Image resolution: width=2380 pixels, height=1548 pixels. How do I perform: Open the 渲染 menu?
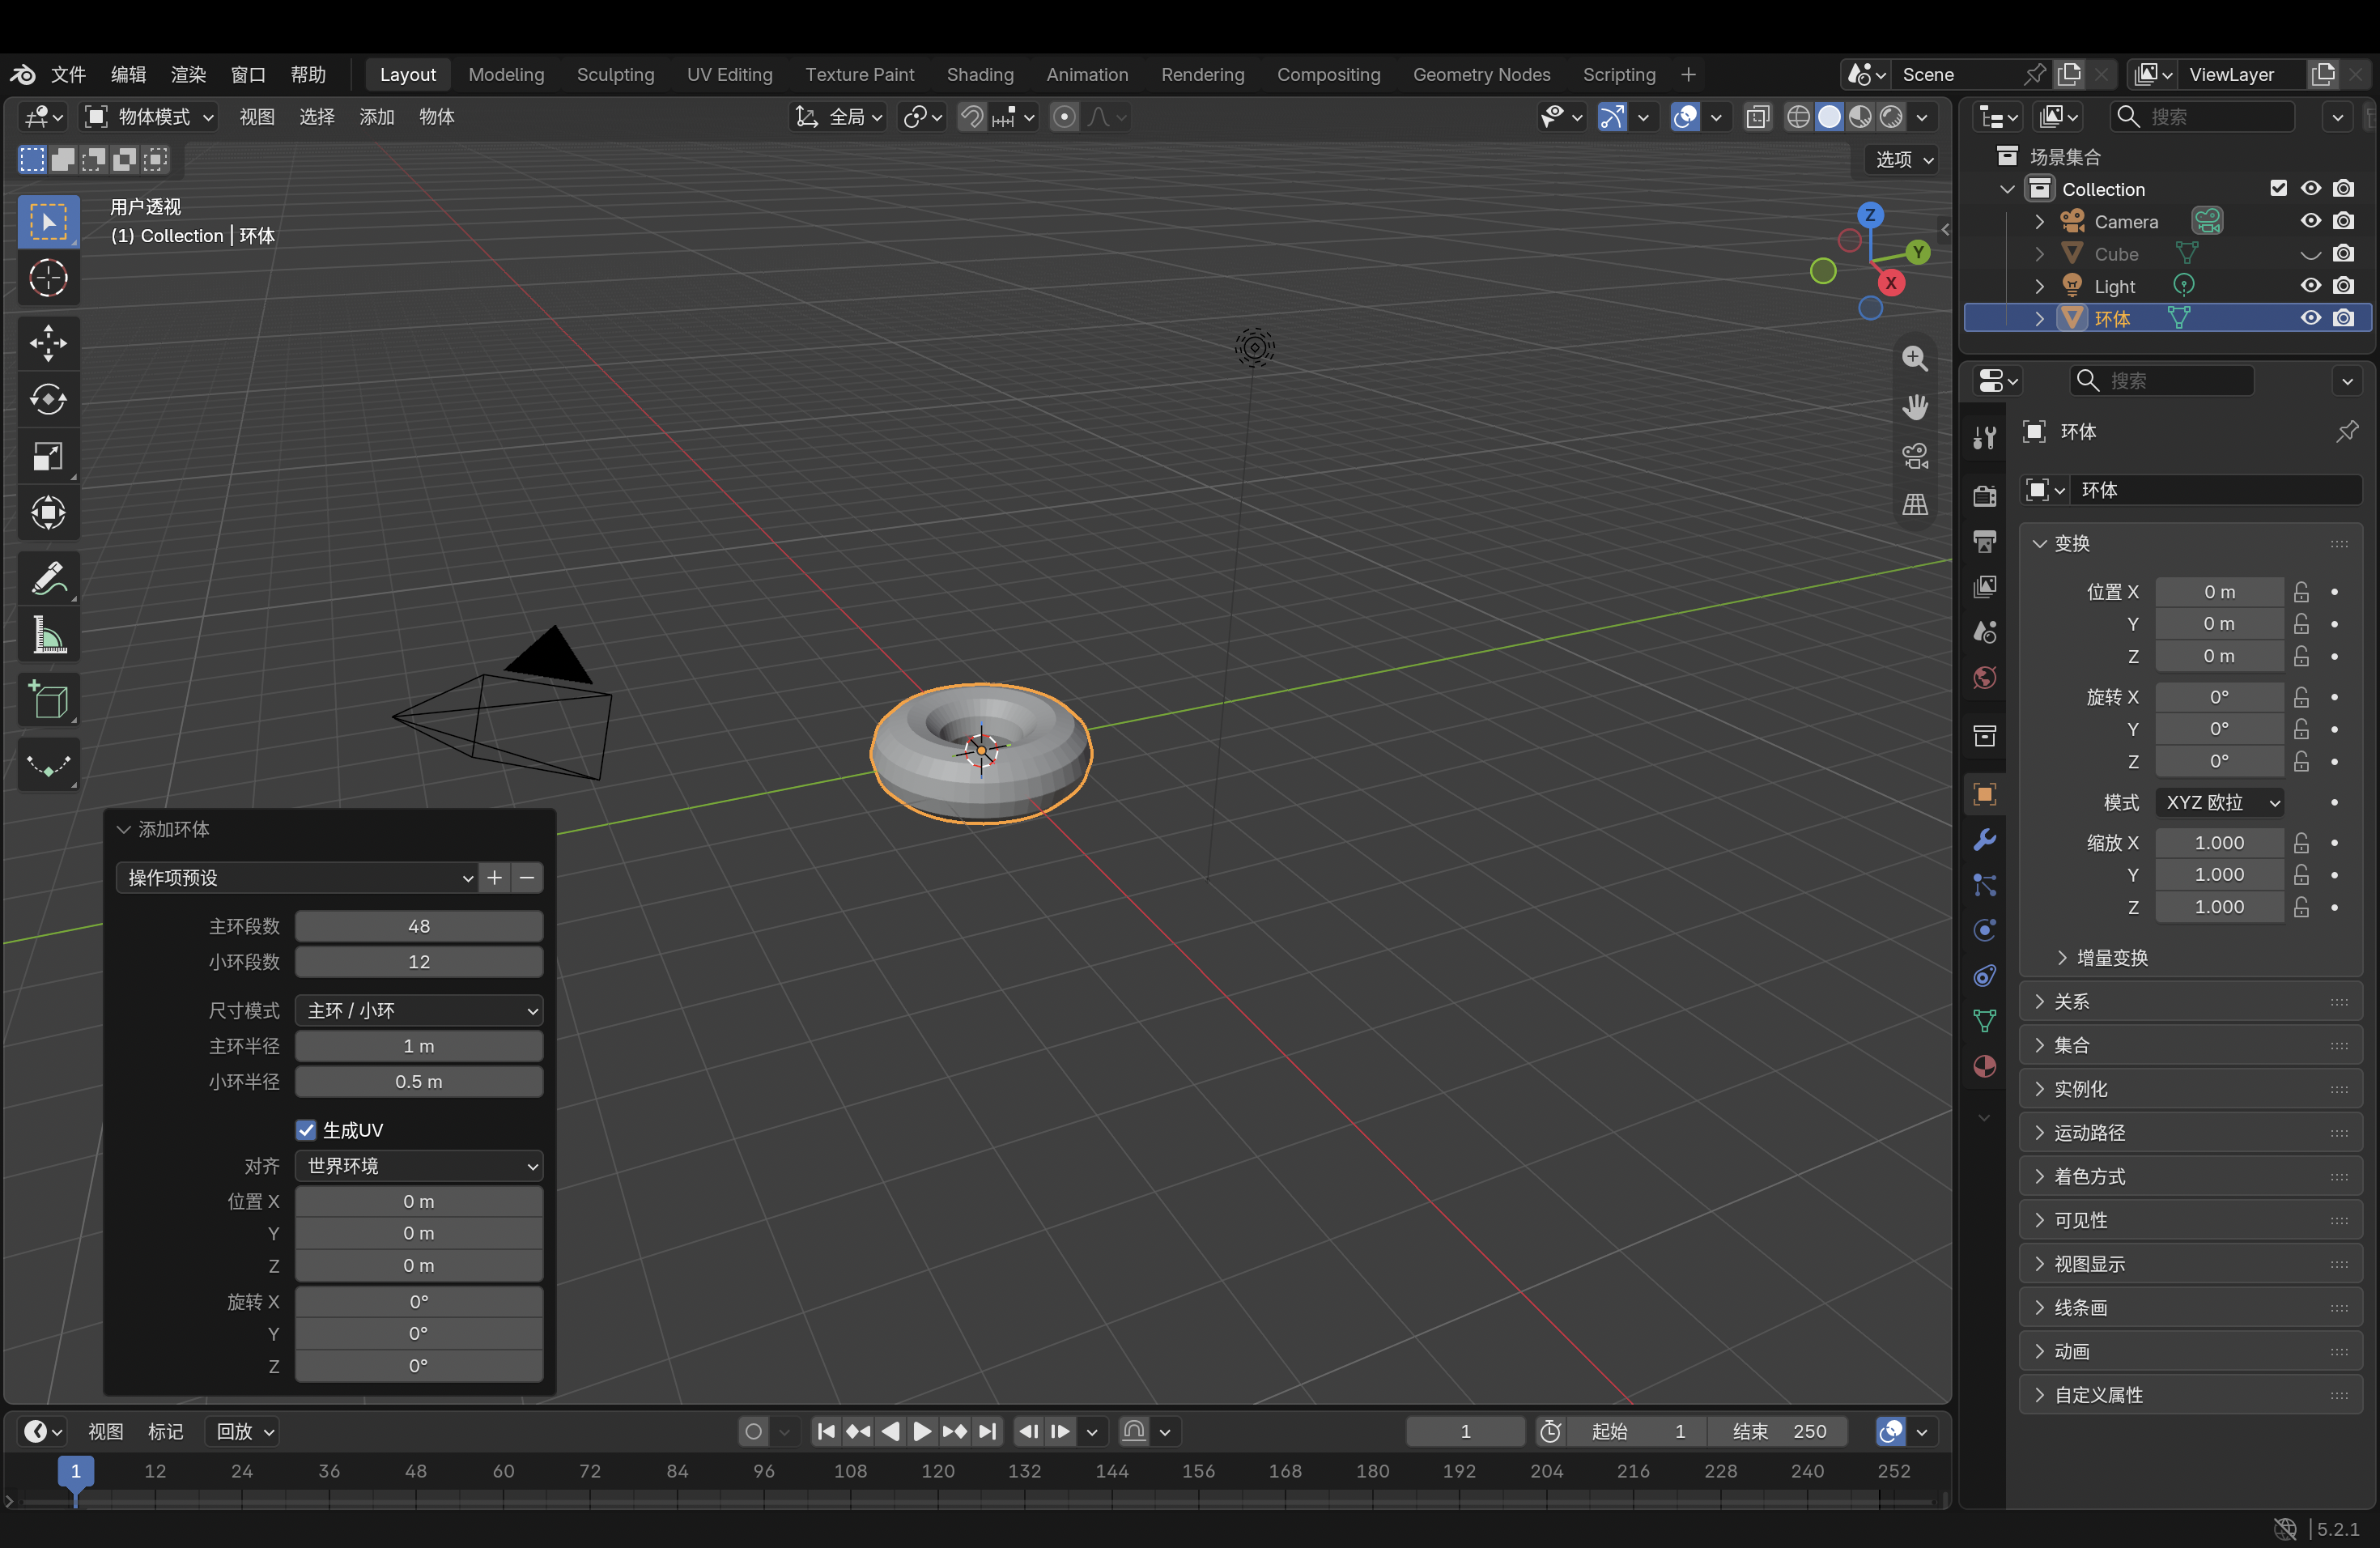(x=188, y=75)
